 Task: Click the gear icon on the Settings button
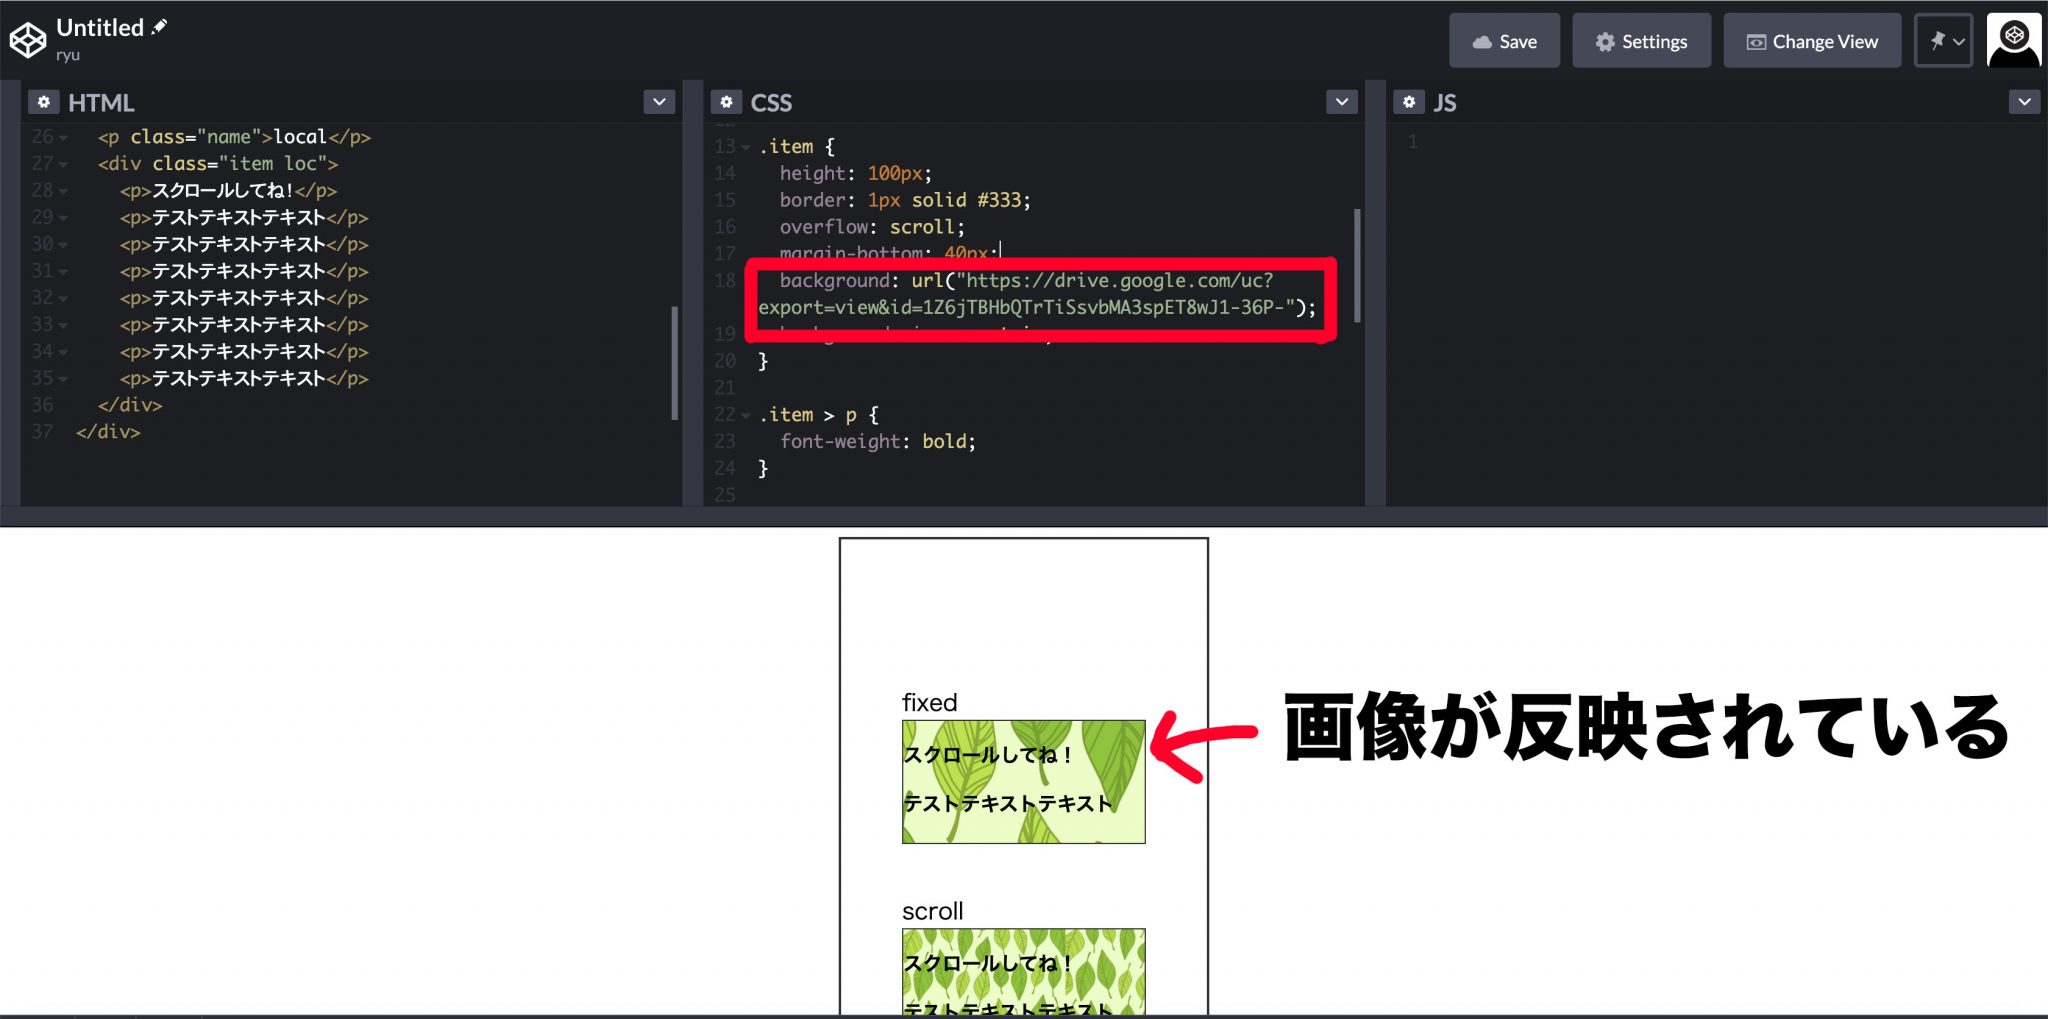click(1605, 41)
